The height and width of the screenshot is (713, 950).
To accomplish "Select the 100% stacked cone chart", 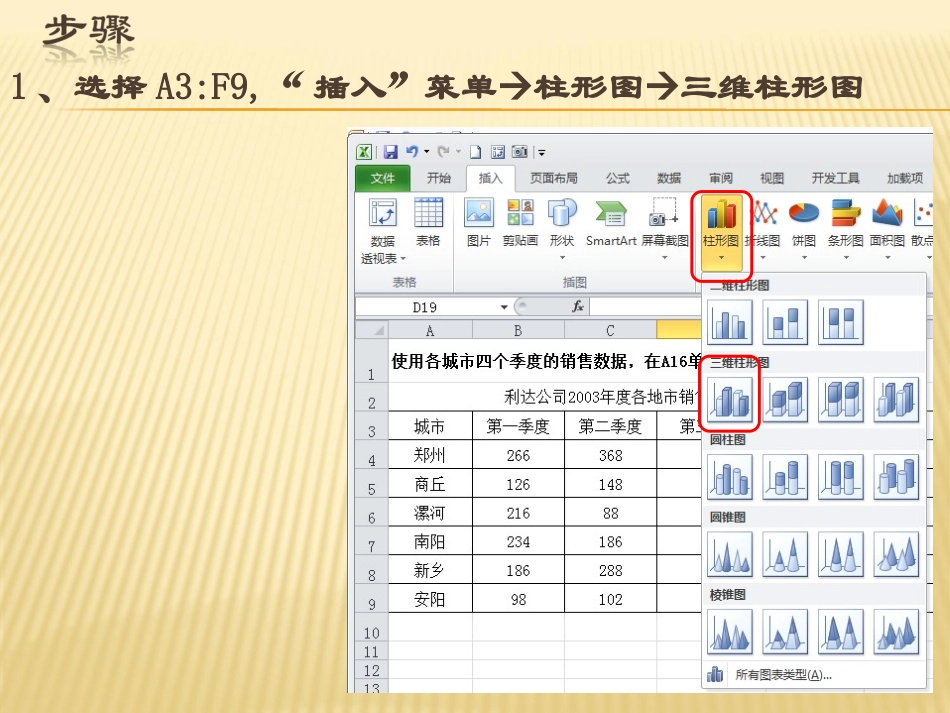I will point(841,554).
